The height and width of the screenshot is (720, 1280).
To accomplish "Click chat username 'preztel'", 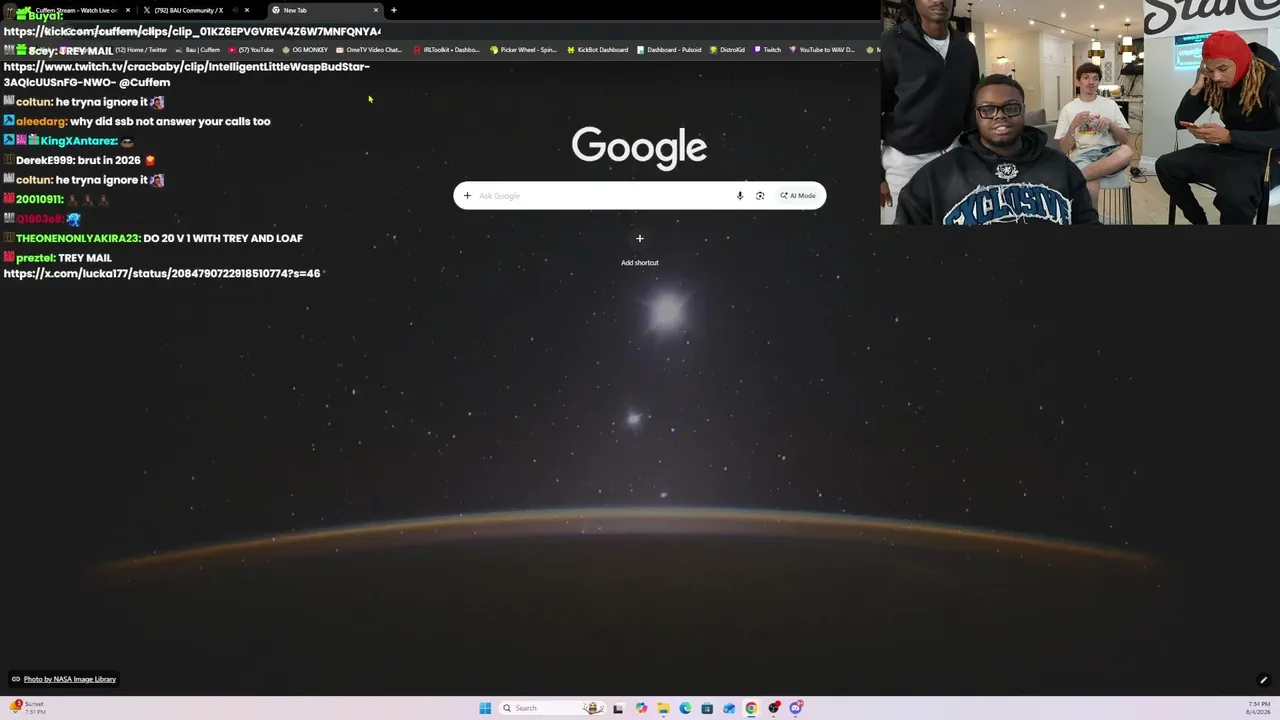I will [x=36, y=258].
